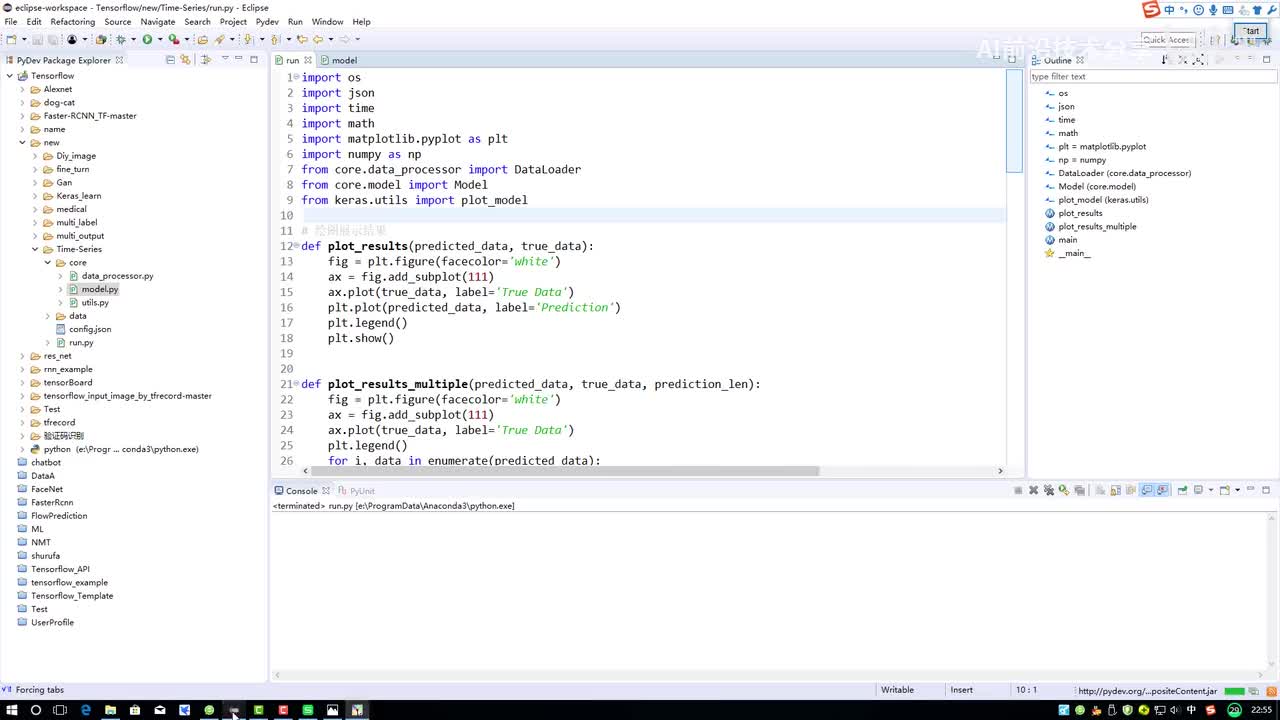This screenshot has height=720, width=1280.
Task: Click Pin Console icon
Action: (1182, 490)
